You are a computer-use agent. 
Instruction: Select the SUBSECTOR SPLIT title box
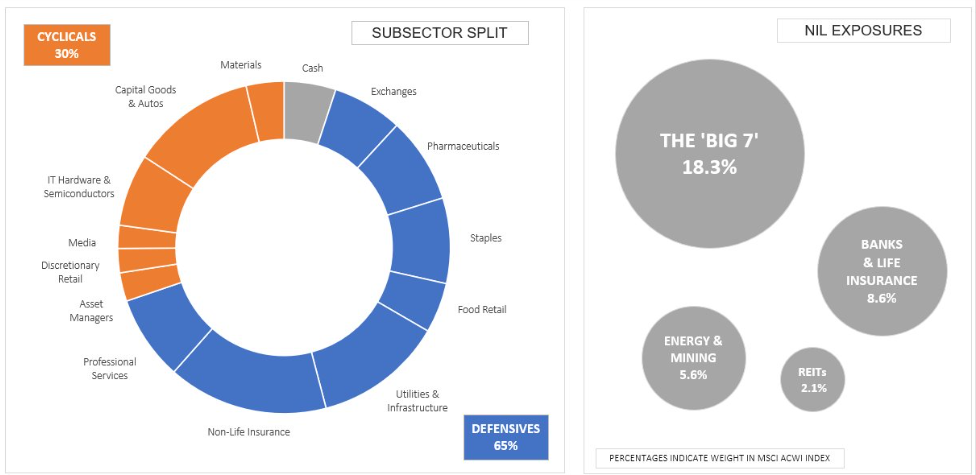click(439, 32)
